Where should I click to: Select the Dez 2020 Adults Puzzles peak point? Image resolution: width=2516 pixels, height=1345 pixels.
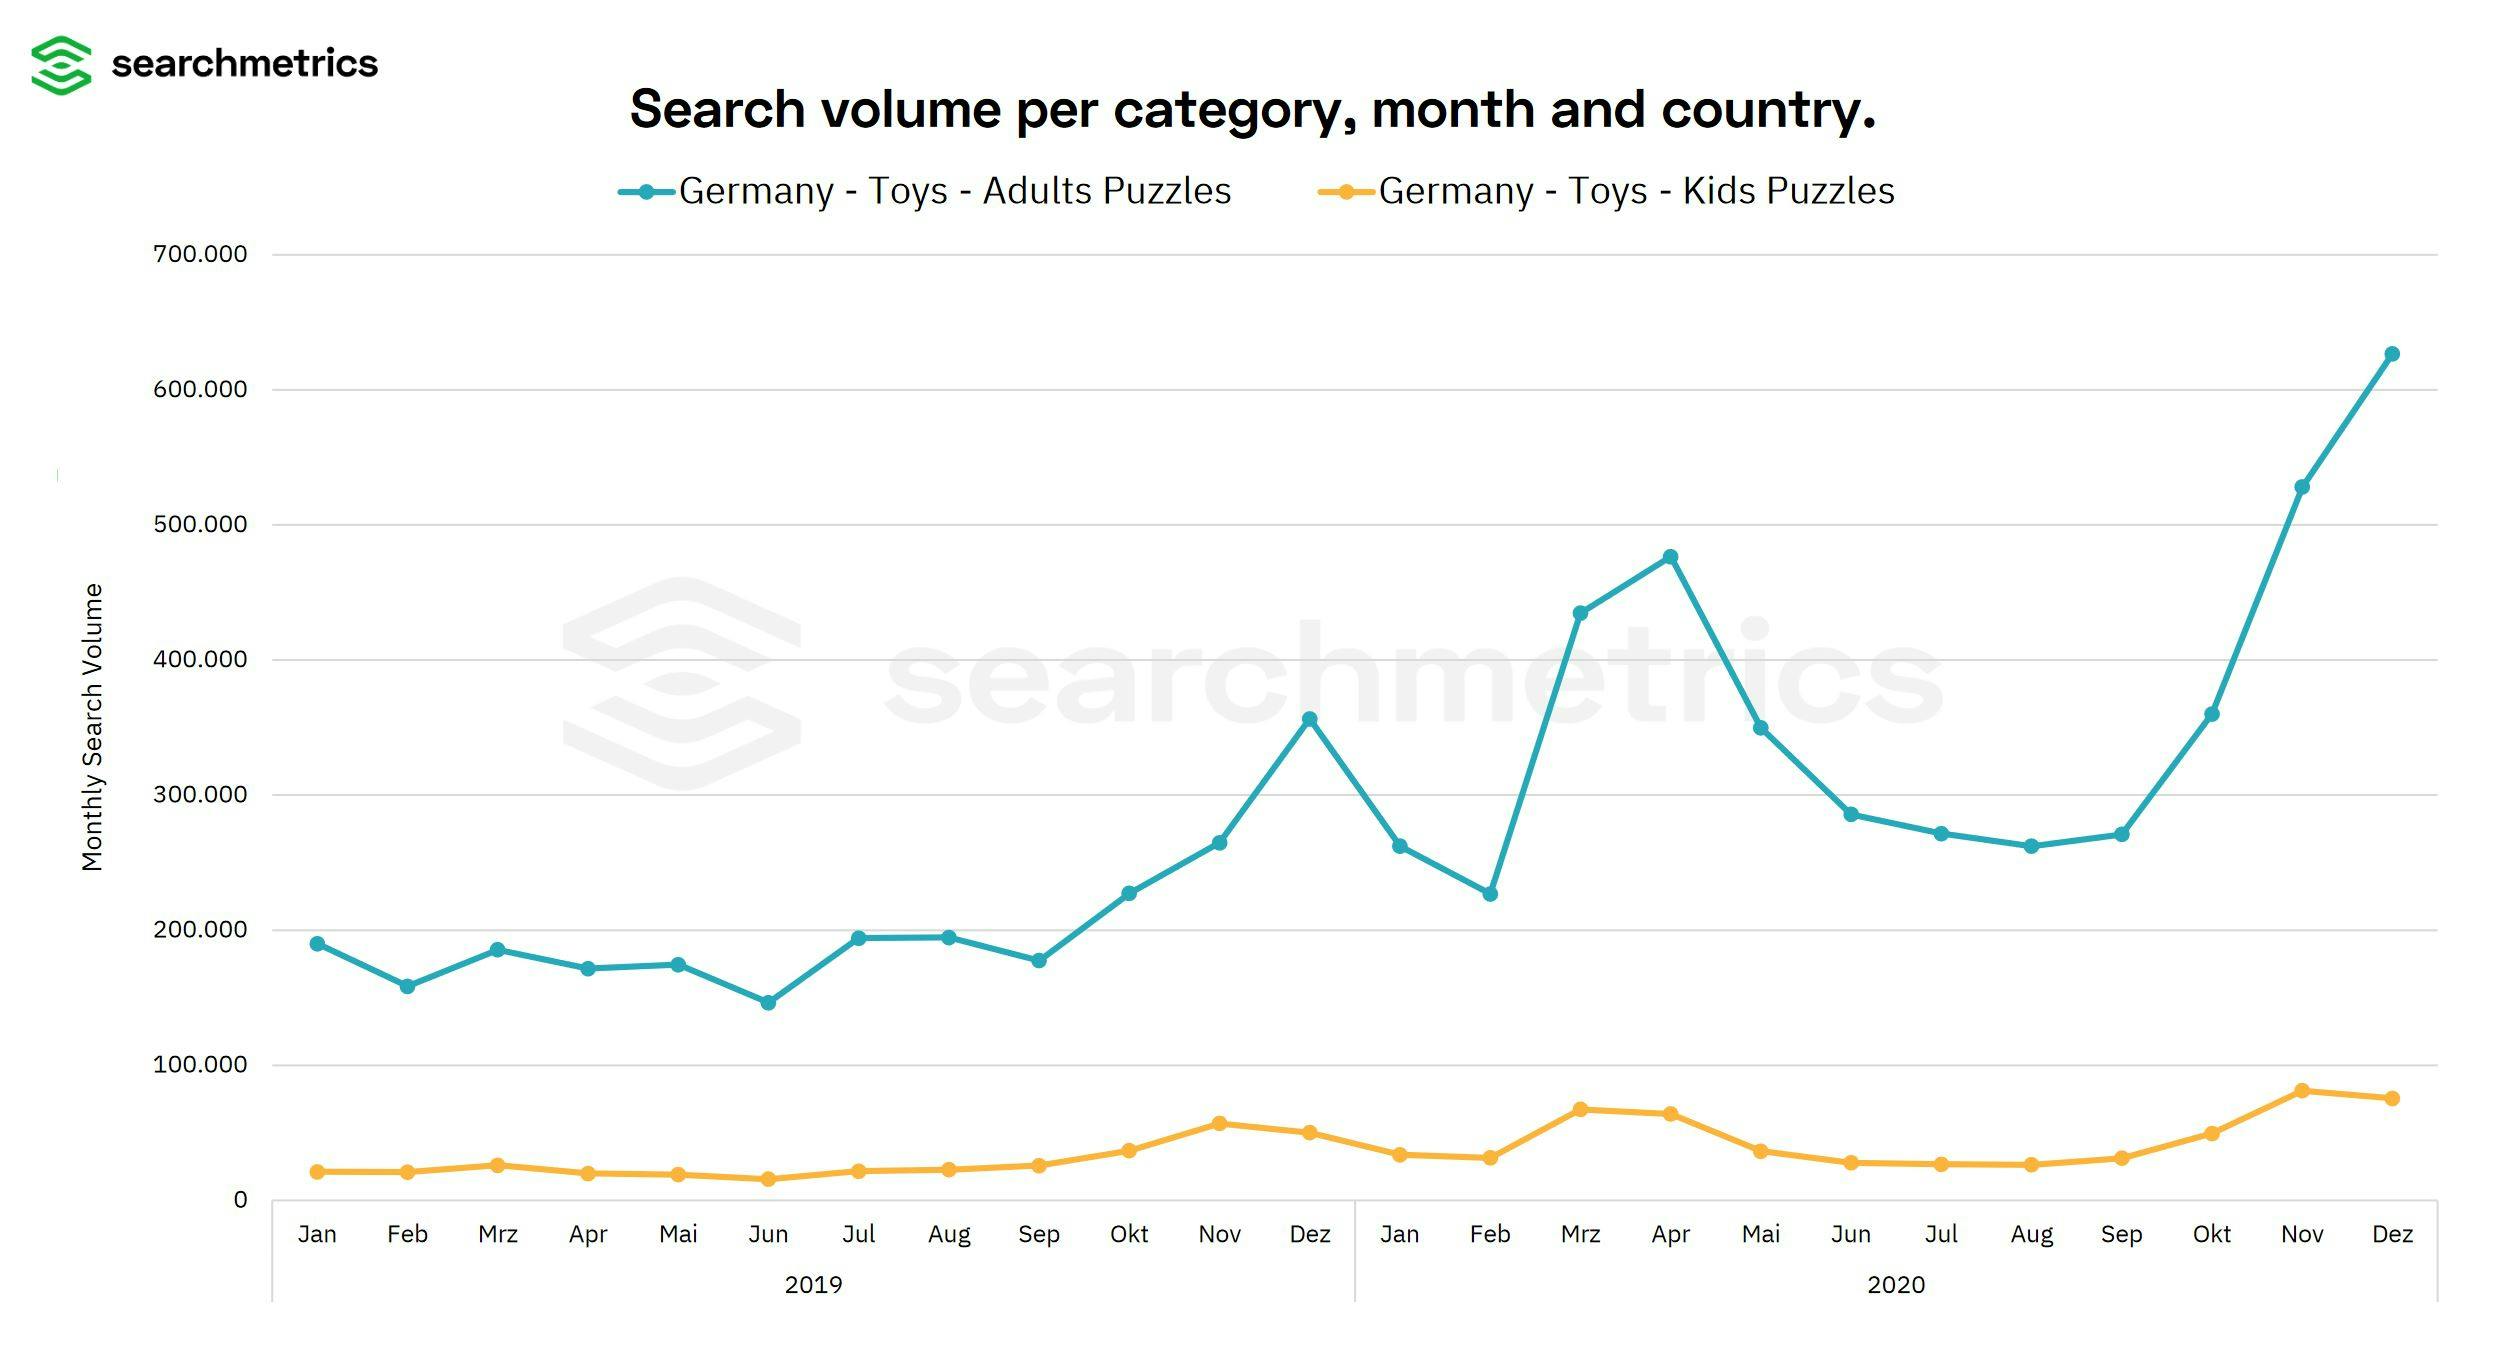point(2392,354)
